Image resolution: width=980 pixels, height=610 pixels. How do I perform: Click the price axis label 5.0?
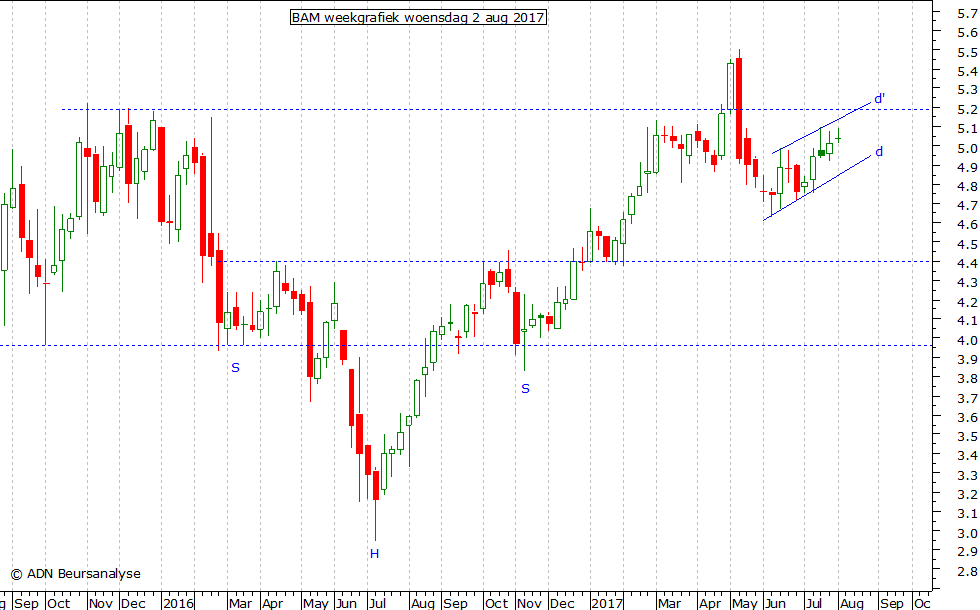tap(968, 148)
